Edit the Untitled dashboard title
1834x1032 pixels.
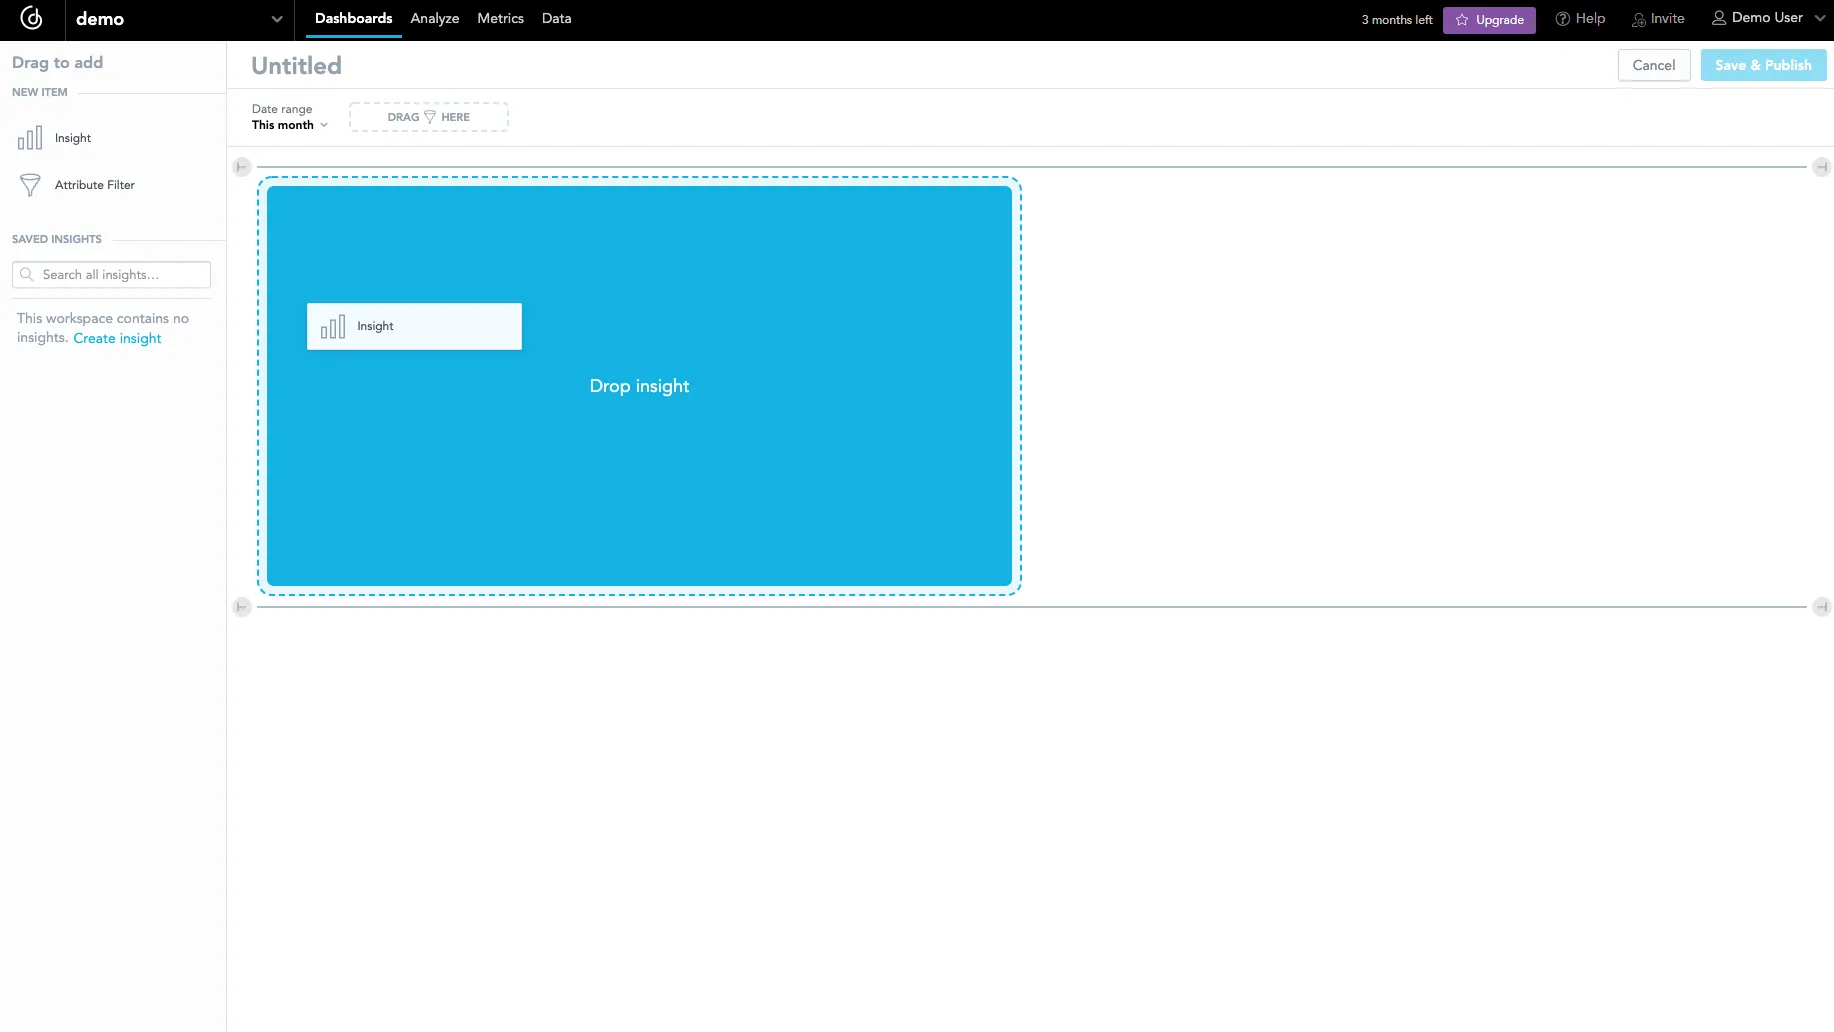(296, 65)
